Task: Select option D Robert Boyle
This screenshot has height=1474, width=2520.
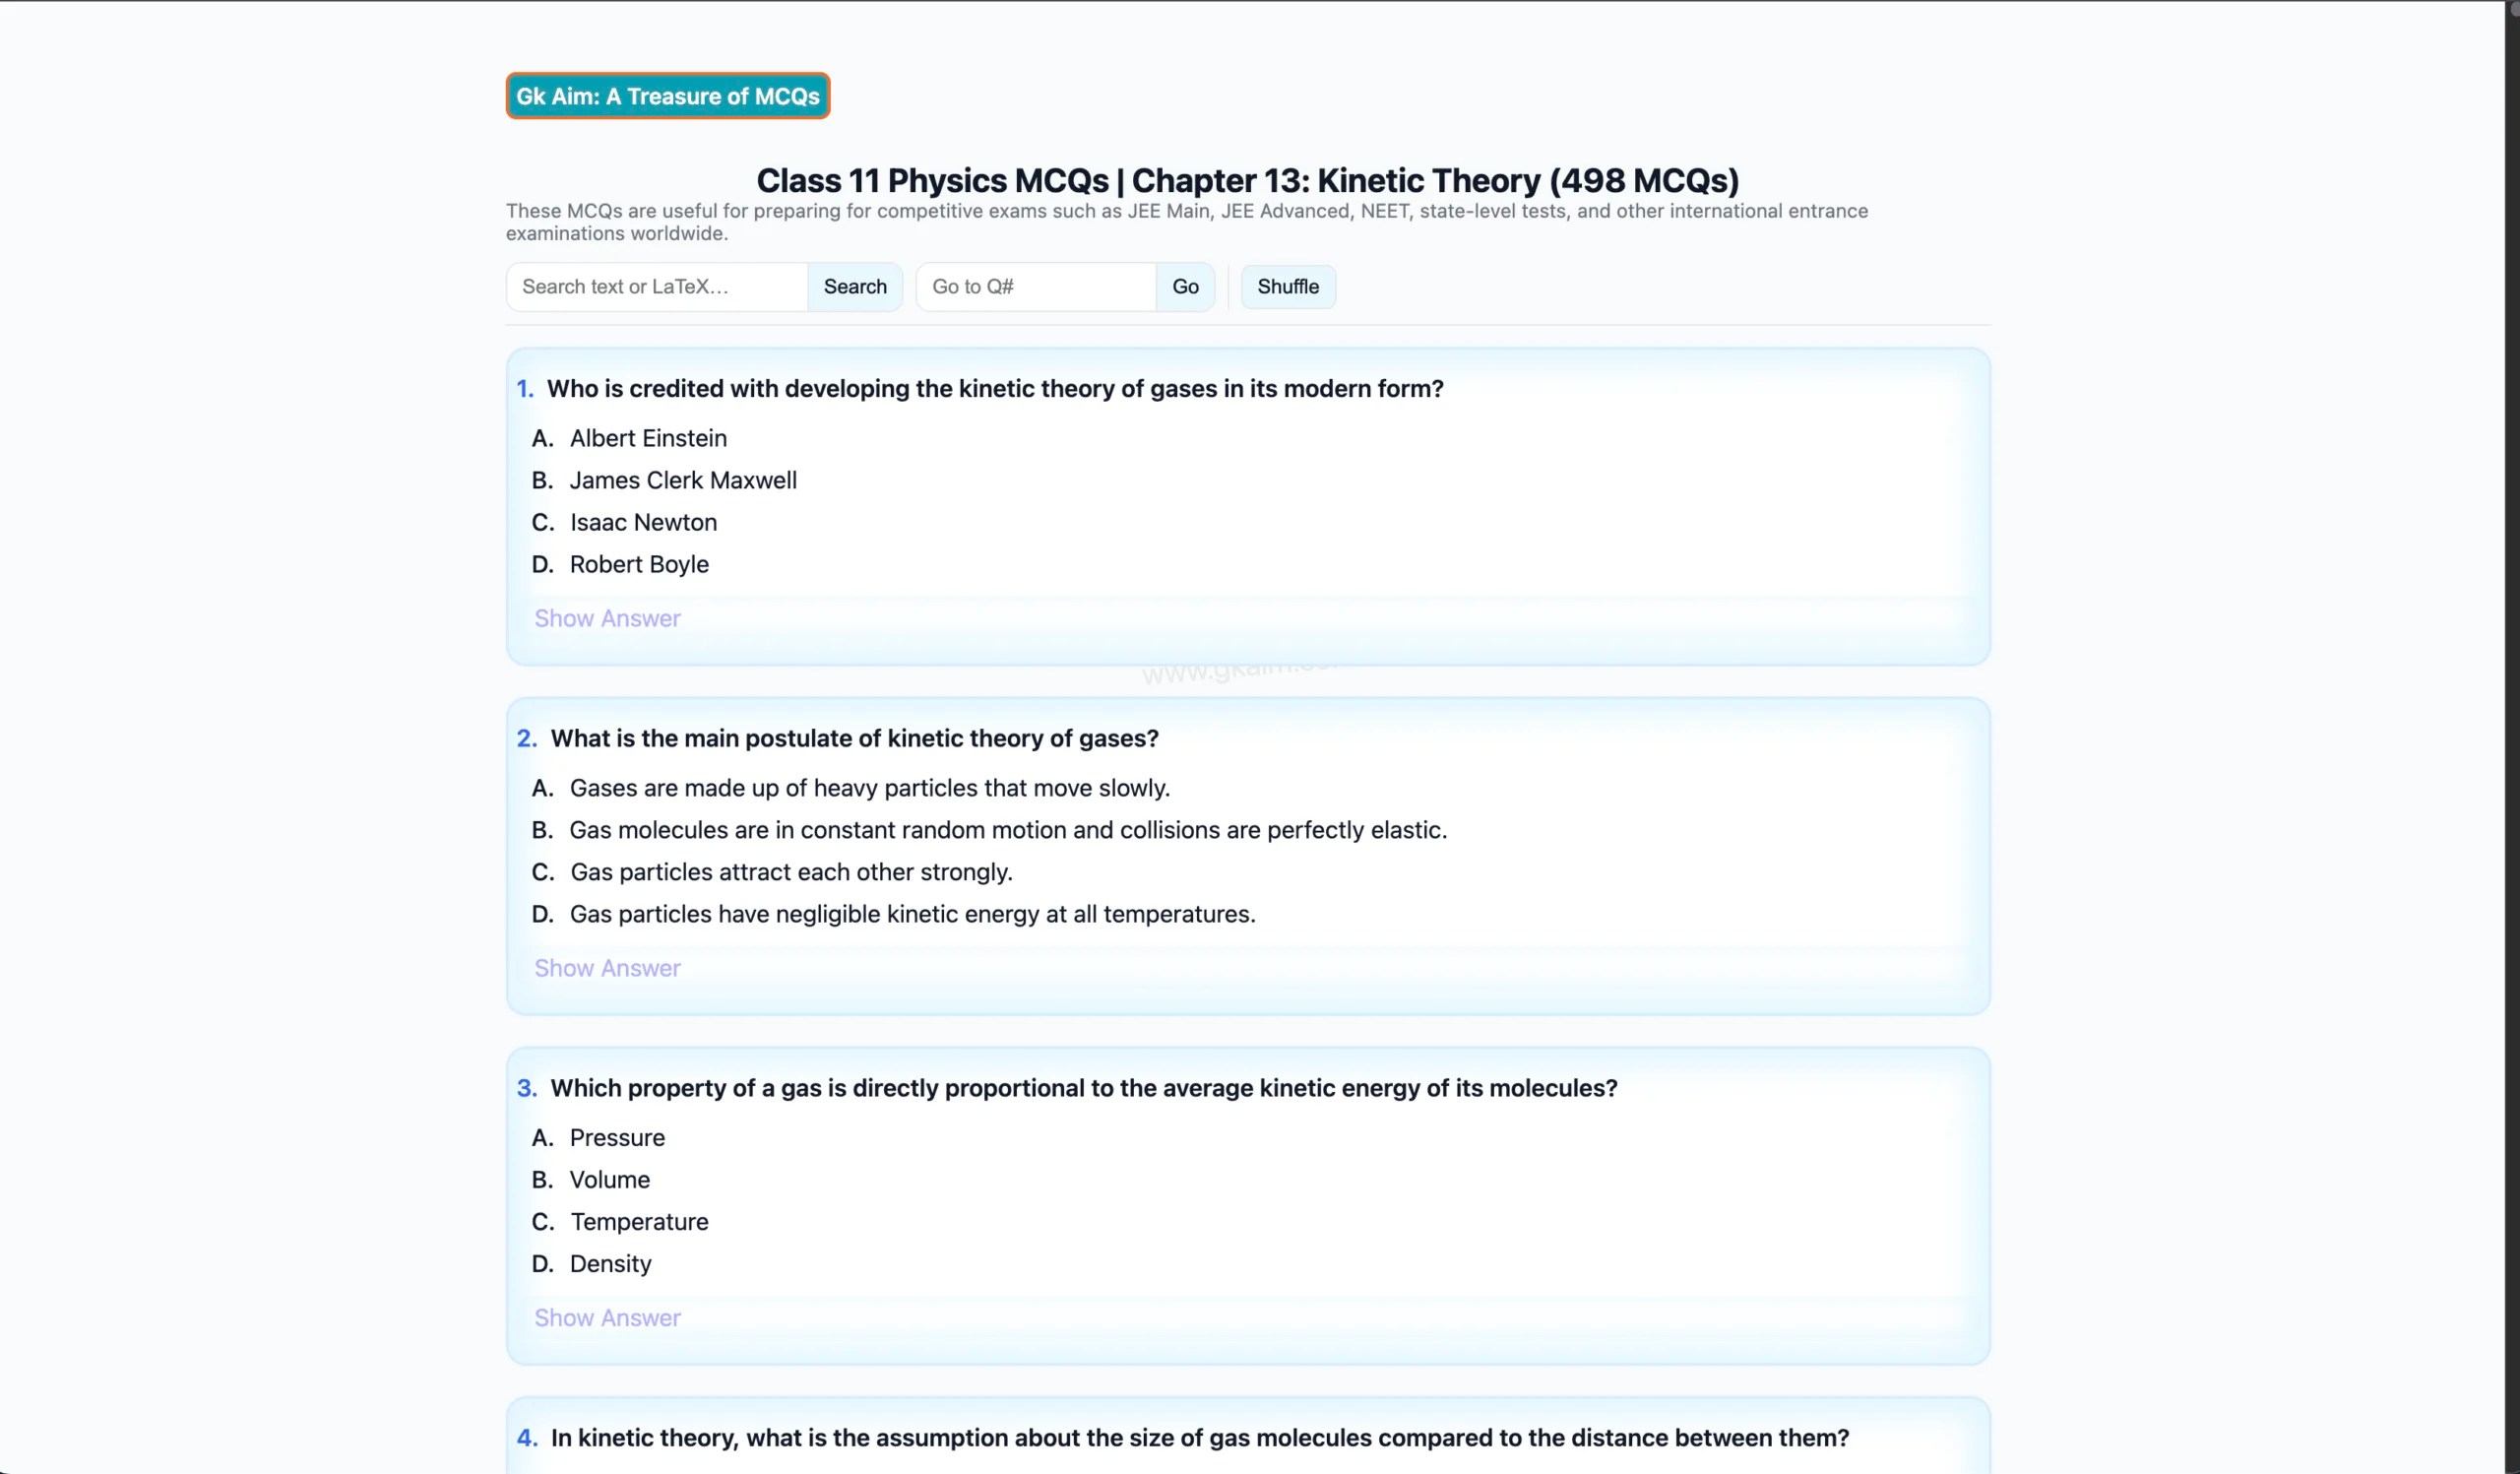Action: (x=639, y=564)
